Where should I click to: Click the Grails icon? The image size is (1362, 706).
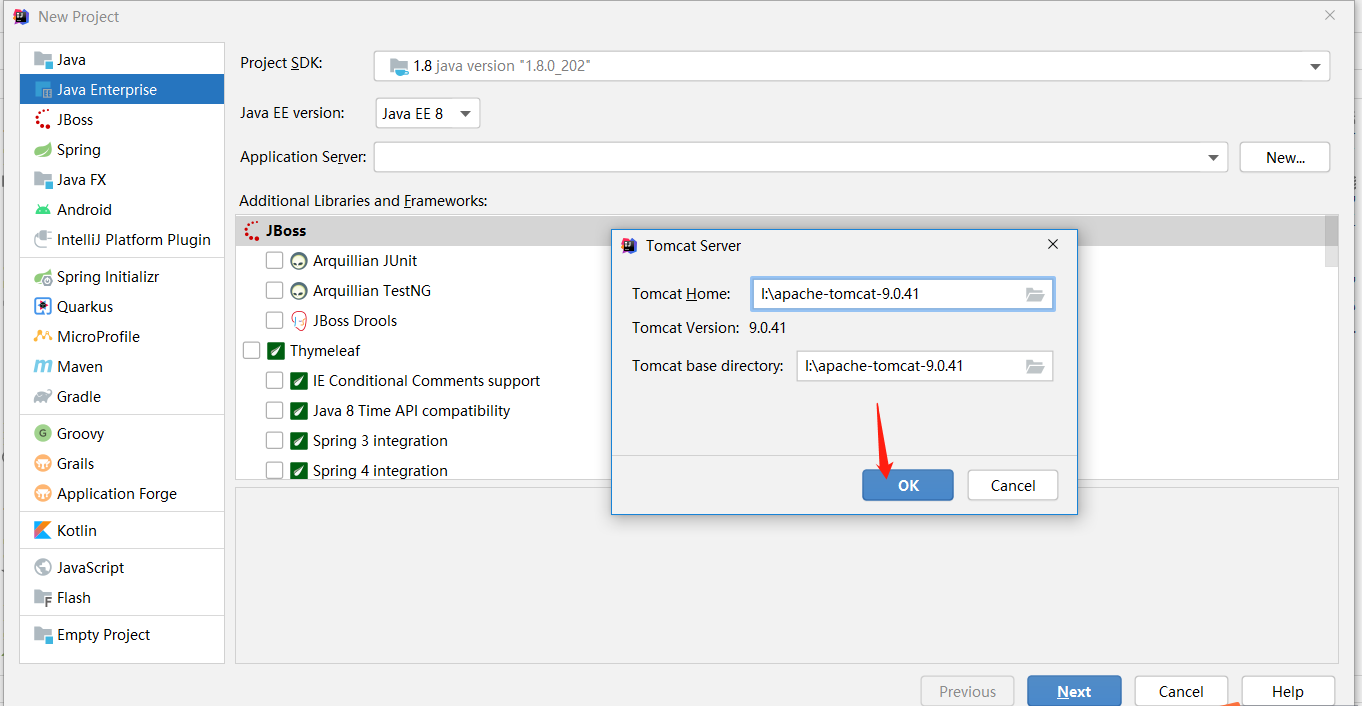43,464
